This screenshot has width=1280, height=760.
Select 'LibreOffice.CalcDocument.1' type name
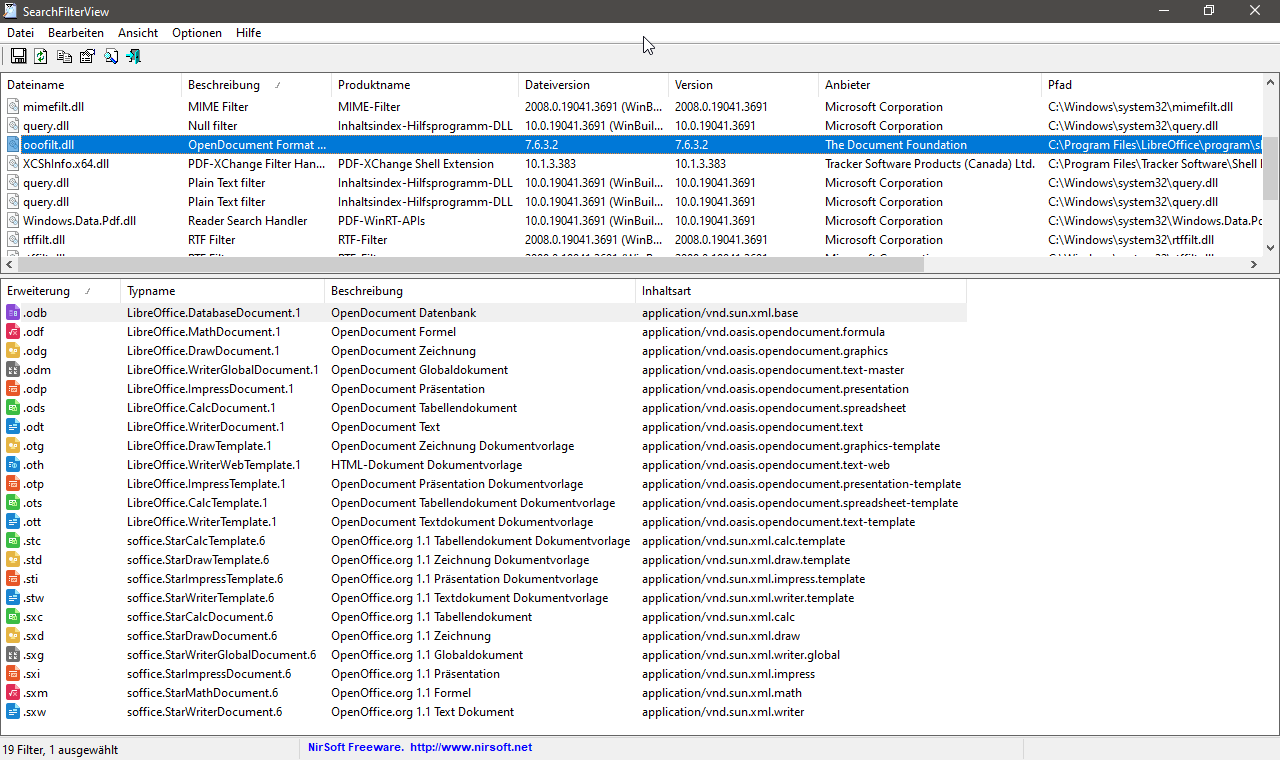(x=201, y=408)
